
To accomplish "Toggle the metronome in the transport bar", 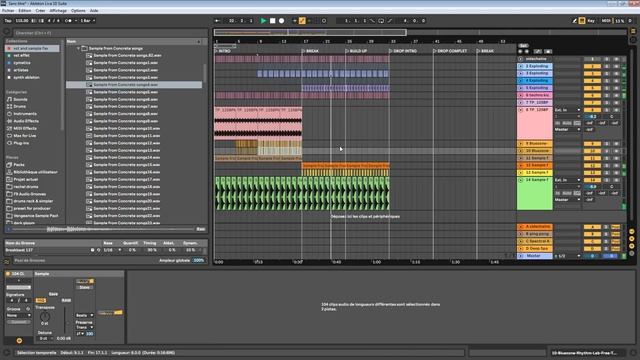I will pos(68,20).
